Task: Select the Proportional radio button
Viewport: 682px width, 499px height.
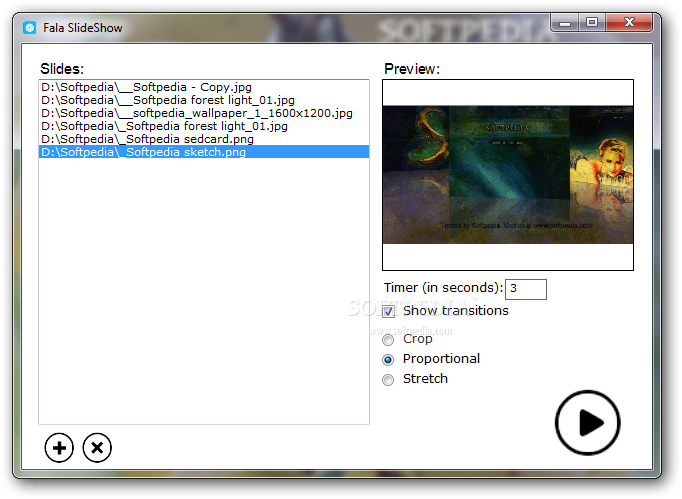Action: click(388, 360)
